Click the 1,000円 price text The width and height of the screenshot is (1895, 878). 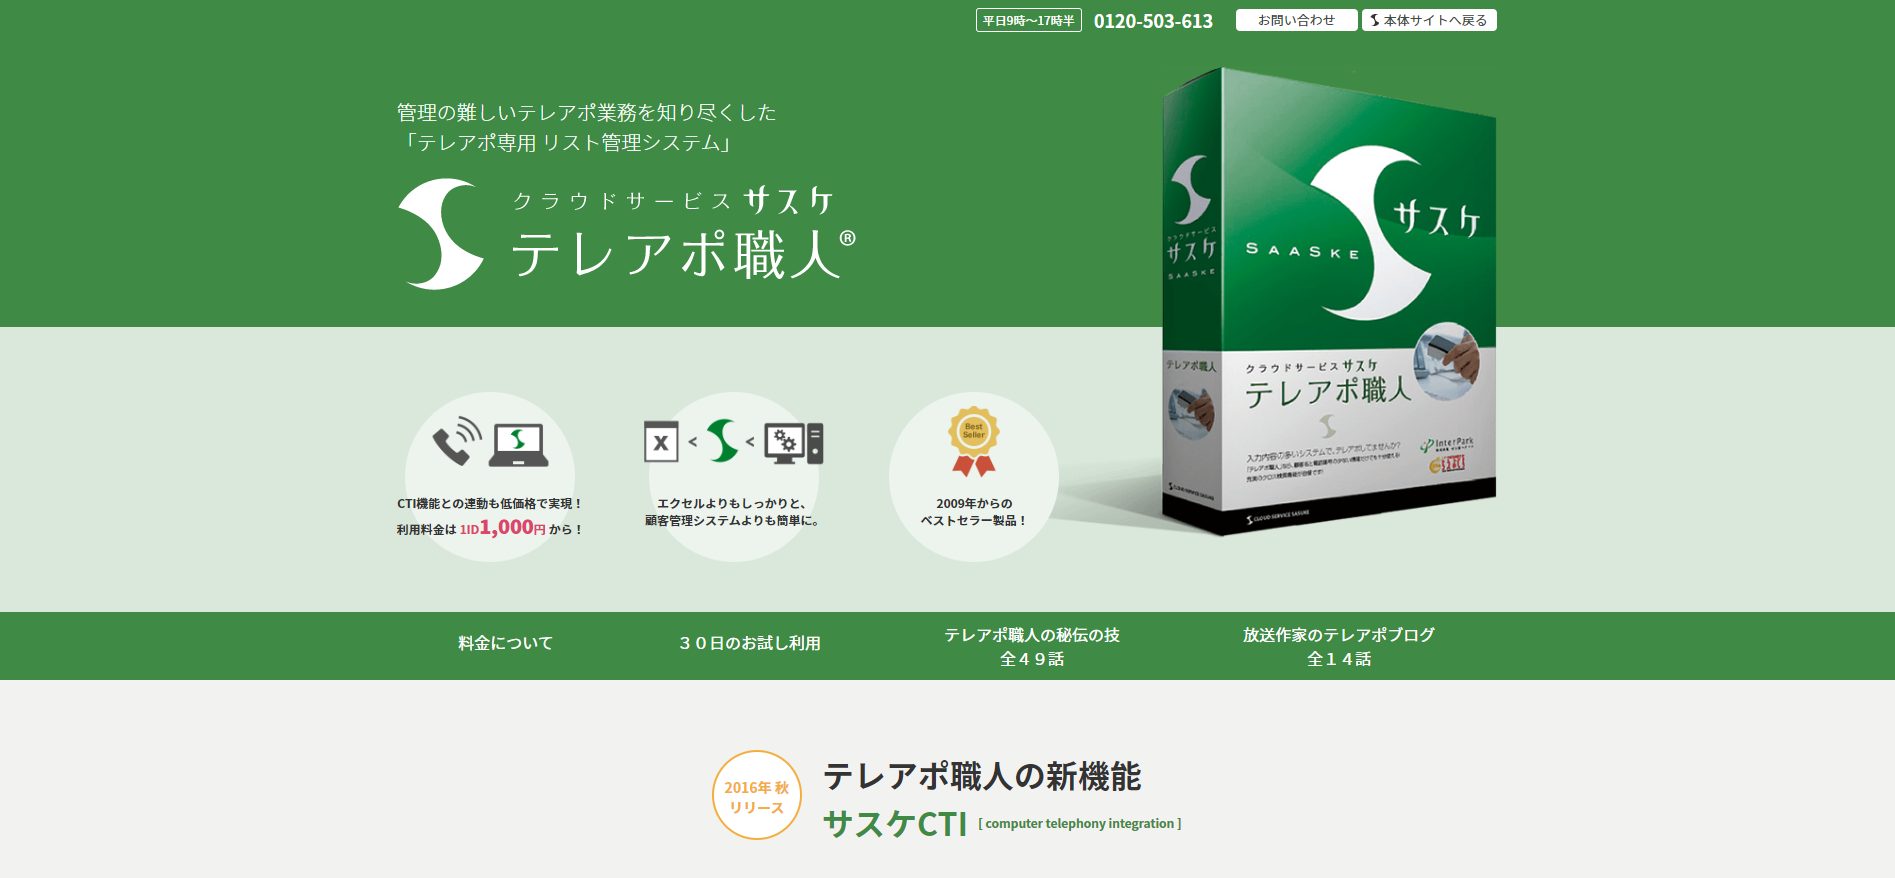(513, 527)
